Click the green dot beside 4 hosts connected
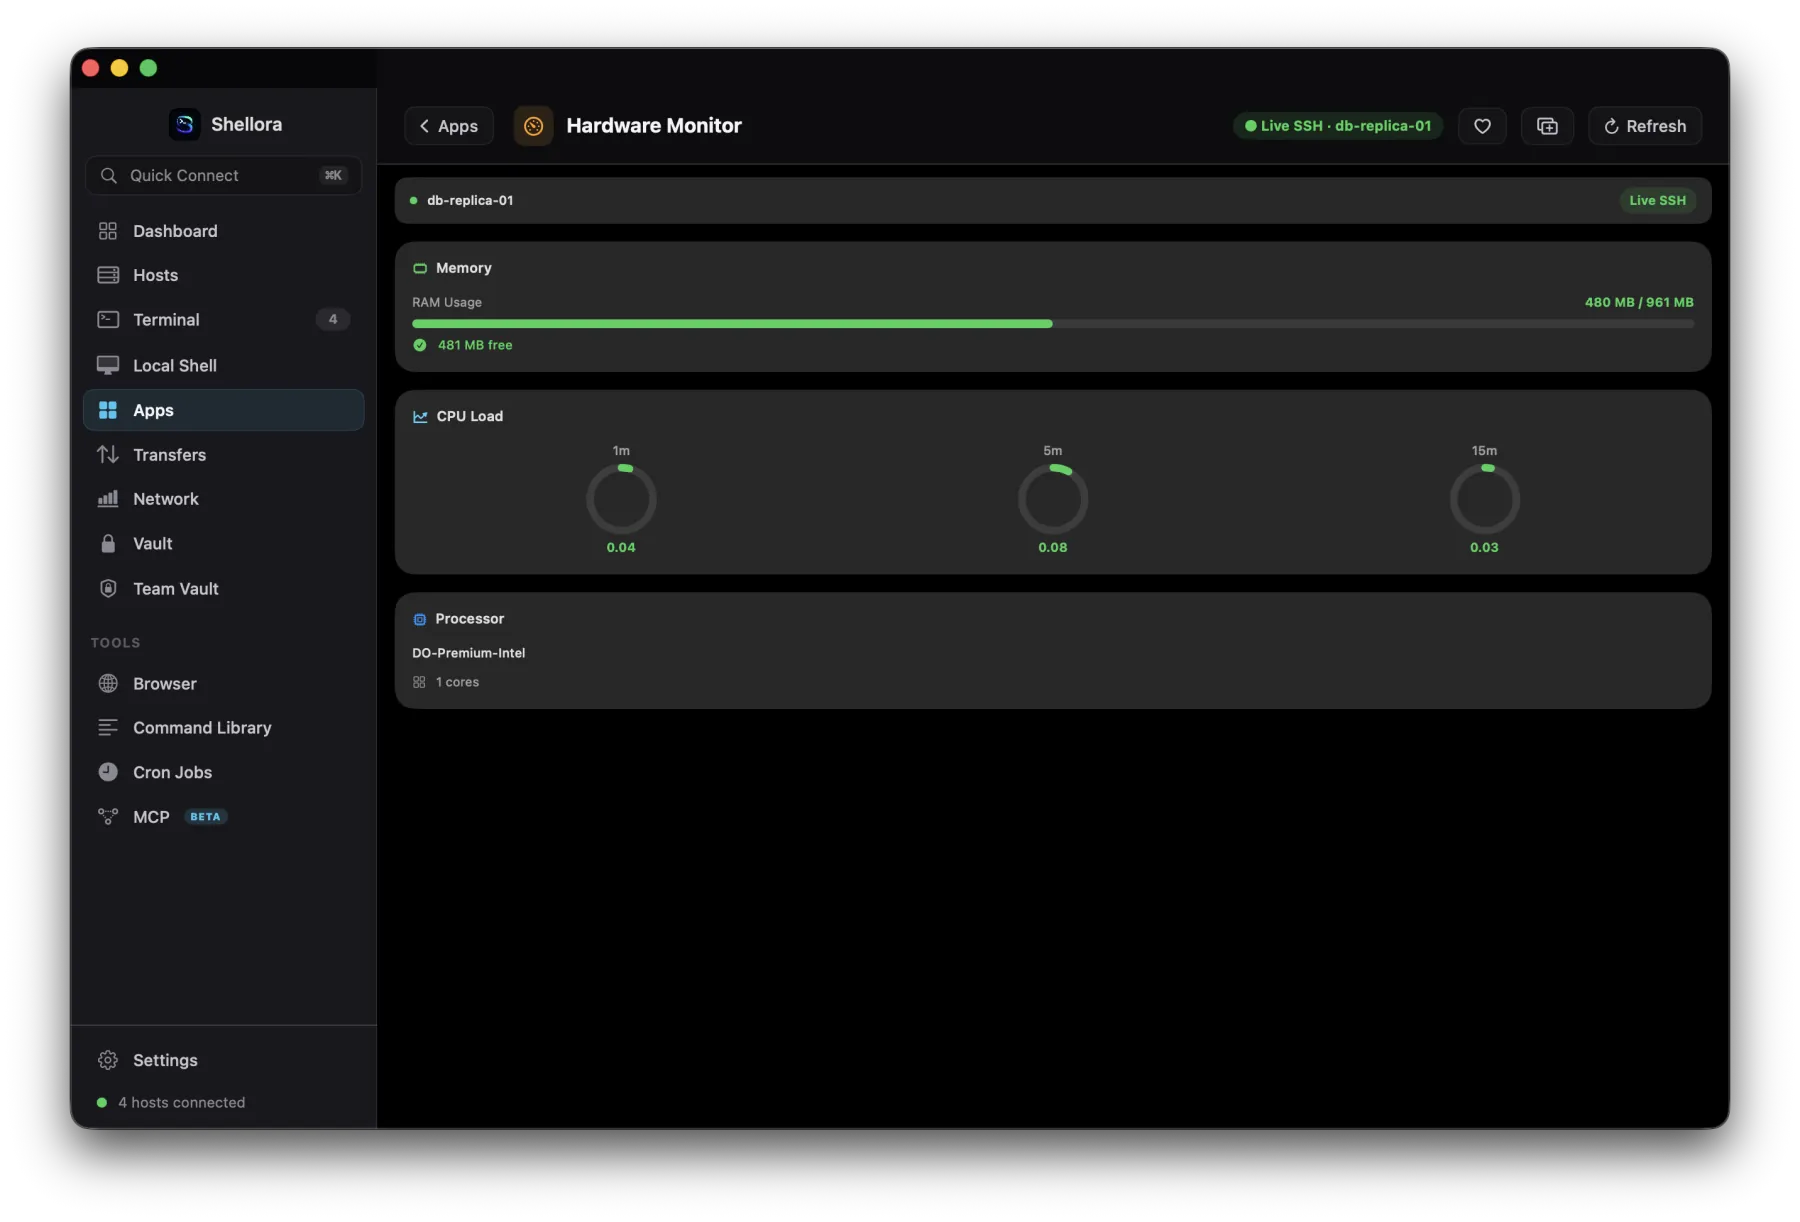1800x1222 pixels. (102, 1103)
